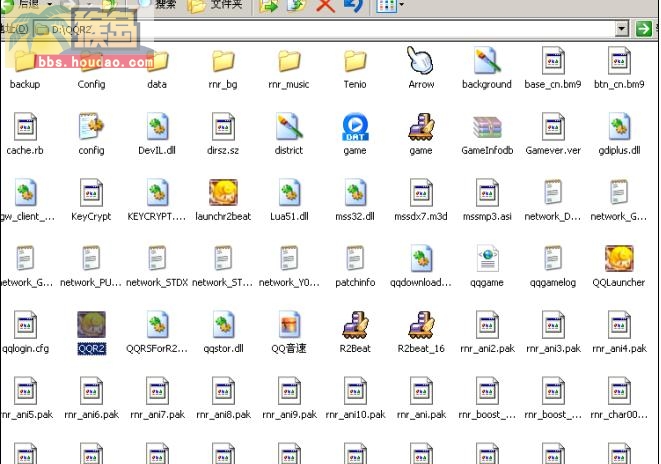The image size is (661, 464).
Task: Select the district image file
Action: pyautogui.click(x=289, y=135)
